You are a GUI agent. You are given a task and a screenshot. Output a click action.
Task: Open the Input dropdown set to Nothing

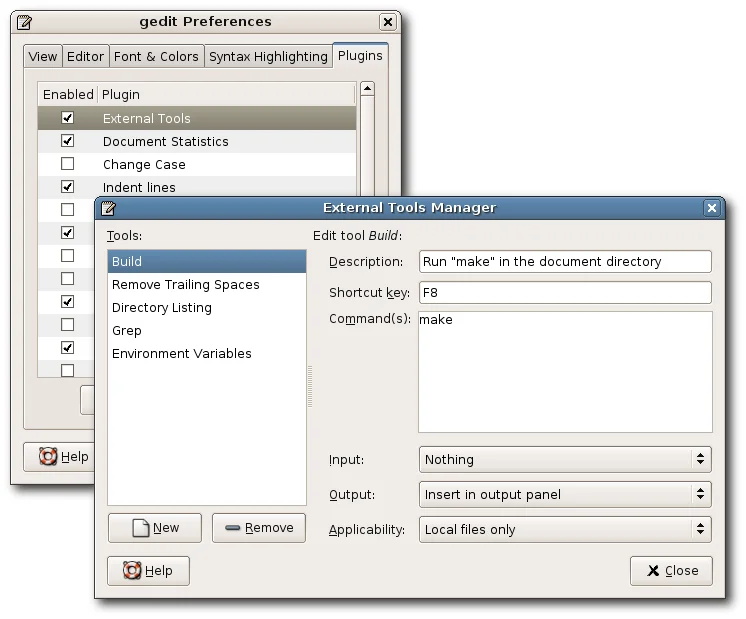(565, 459)
